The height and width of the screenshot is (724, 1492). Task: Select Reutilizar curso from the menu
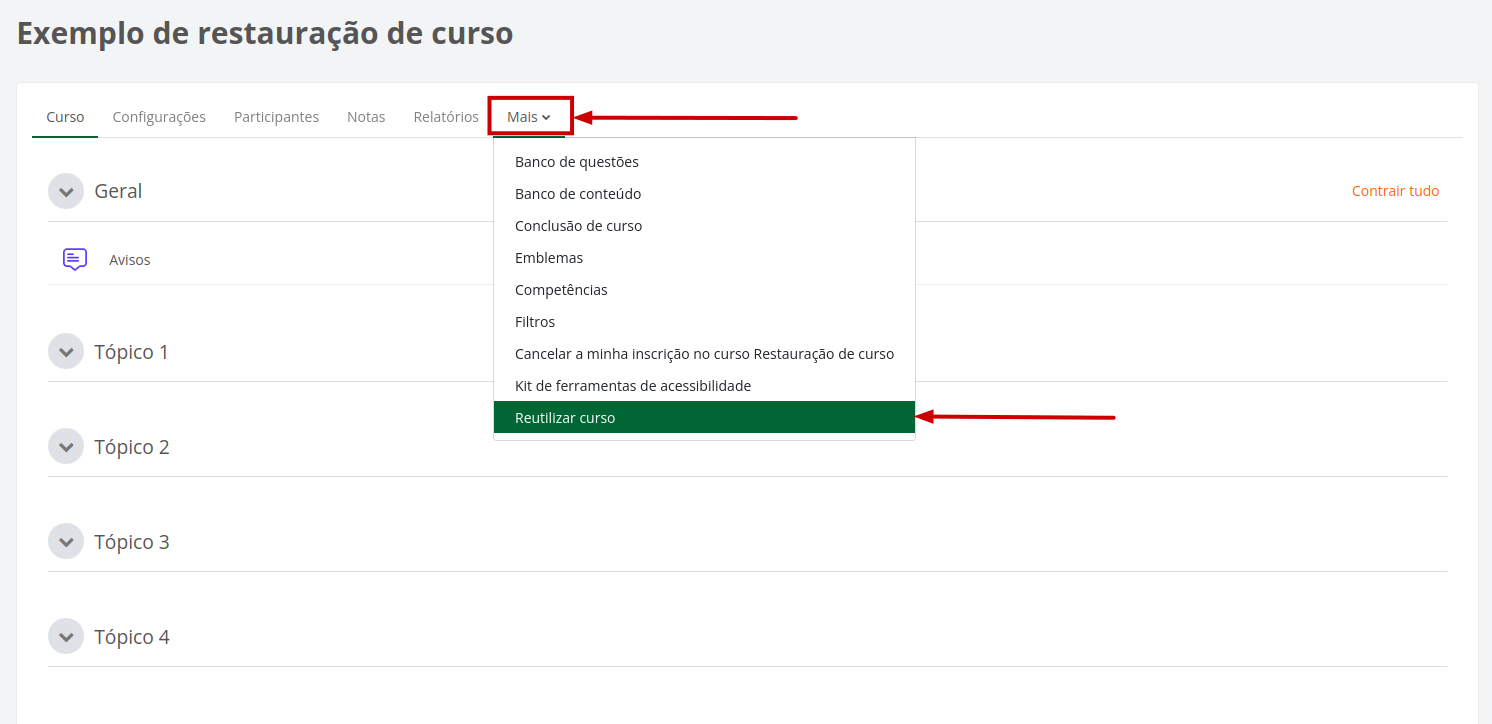(565, 417)
